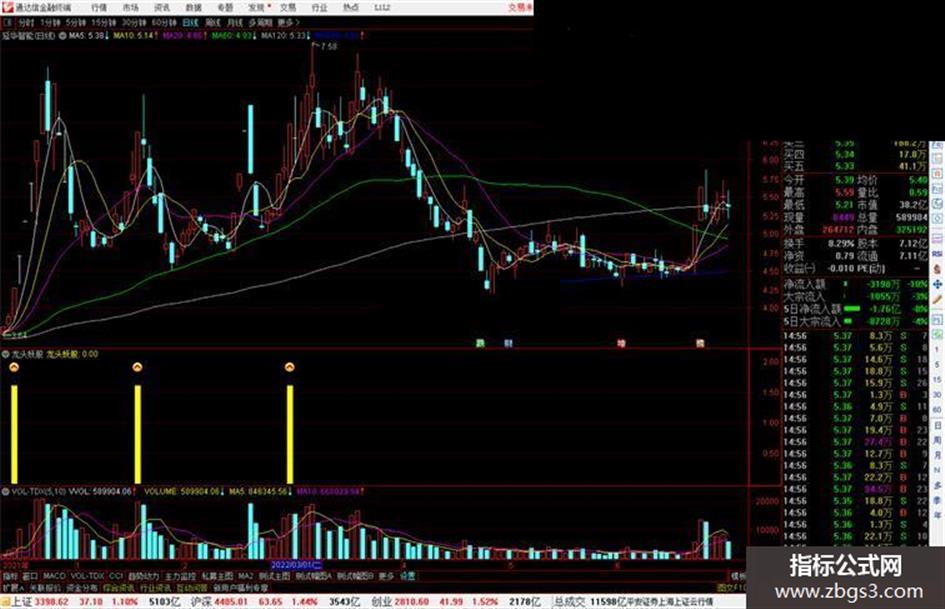Click the RSI sidebar icon
The height and width of the screenshot is (609, 945).
(937, 254)
